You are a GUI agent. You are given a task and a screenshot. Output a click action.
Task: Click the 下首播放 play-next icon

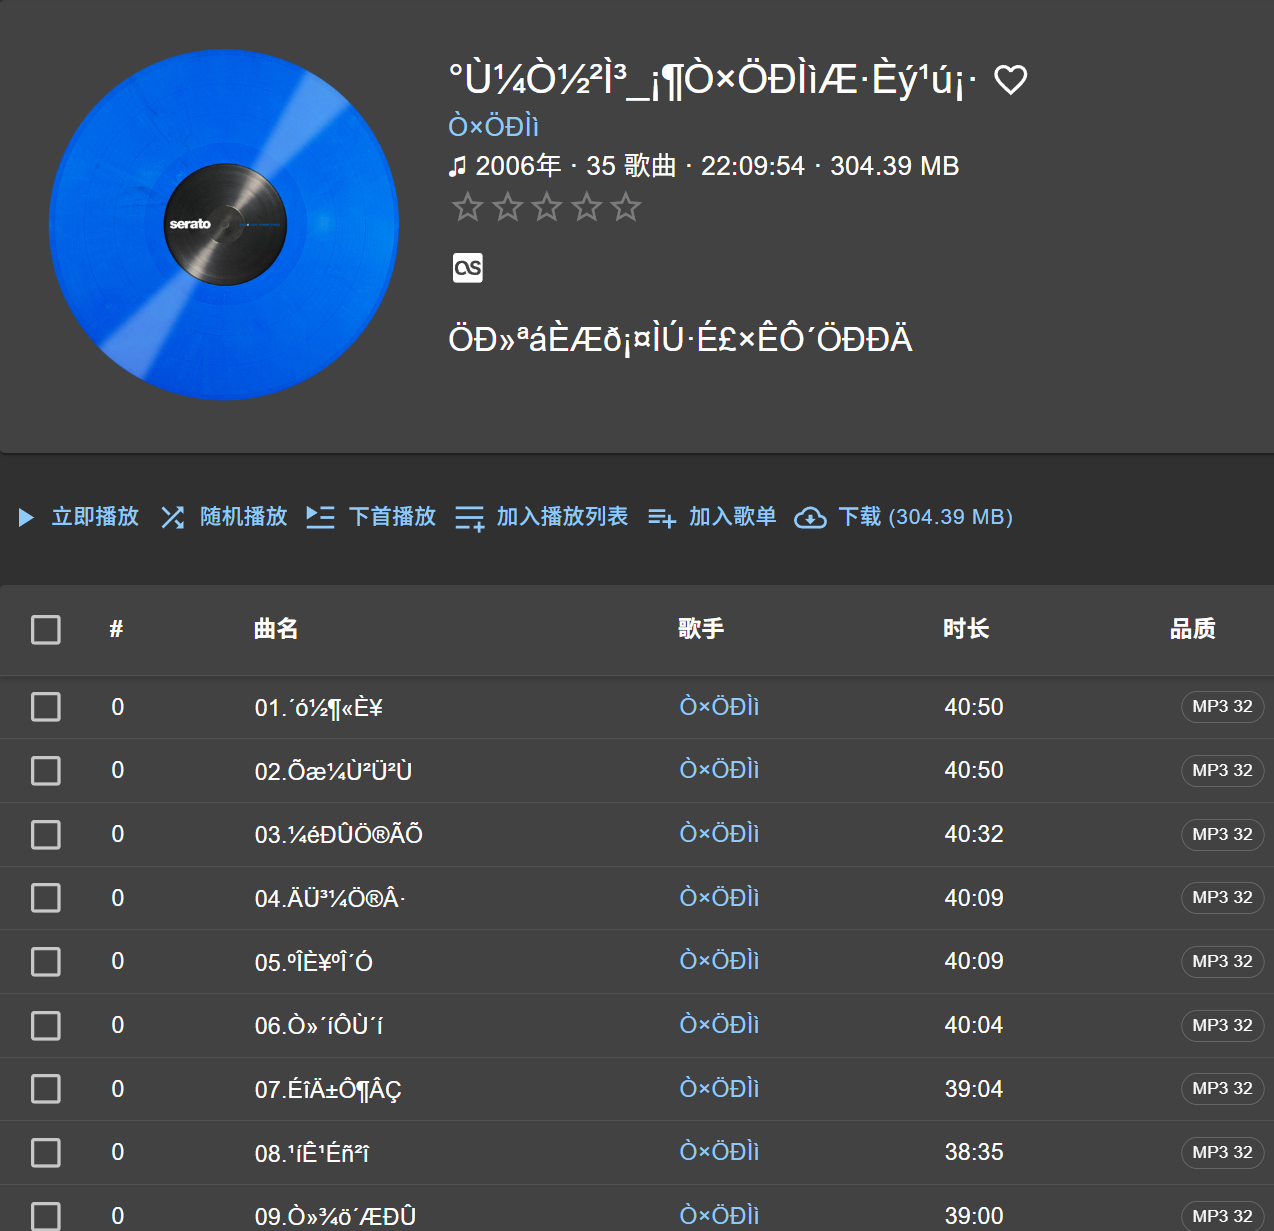click(320, 517)
